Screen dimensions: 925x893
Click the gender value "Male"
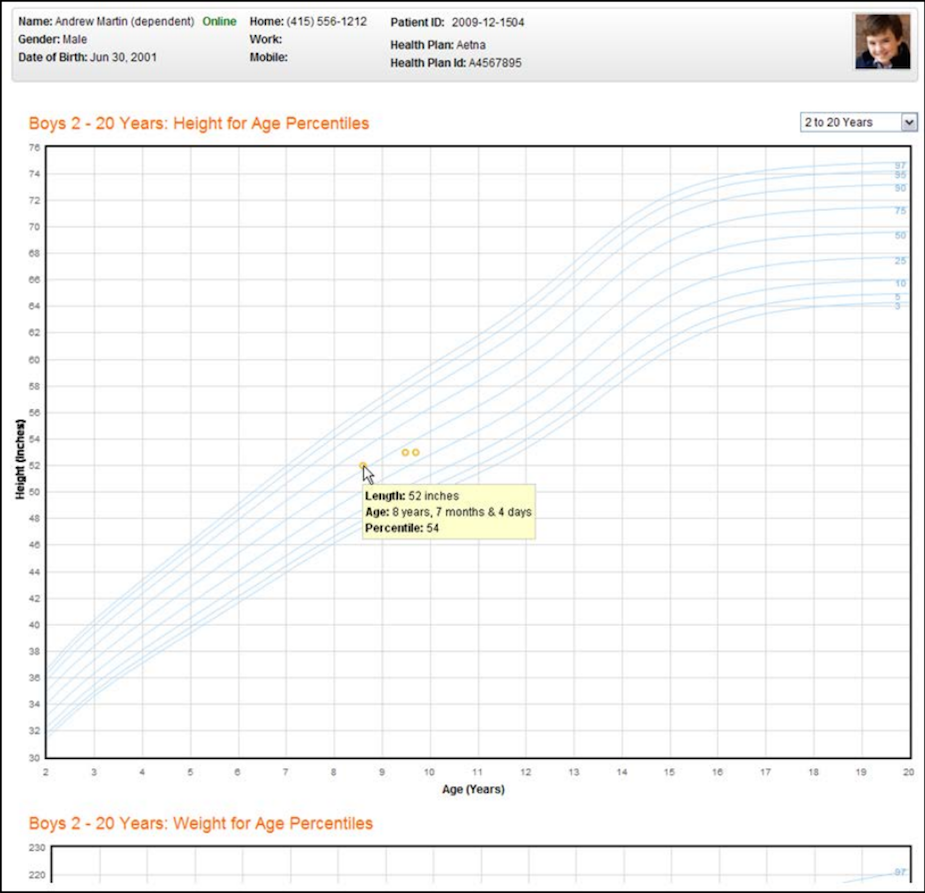(x=75, y=40)
